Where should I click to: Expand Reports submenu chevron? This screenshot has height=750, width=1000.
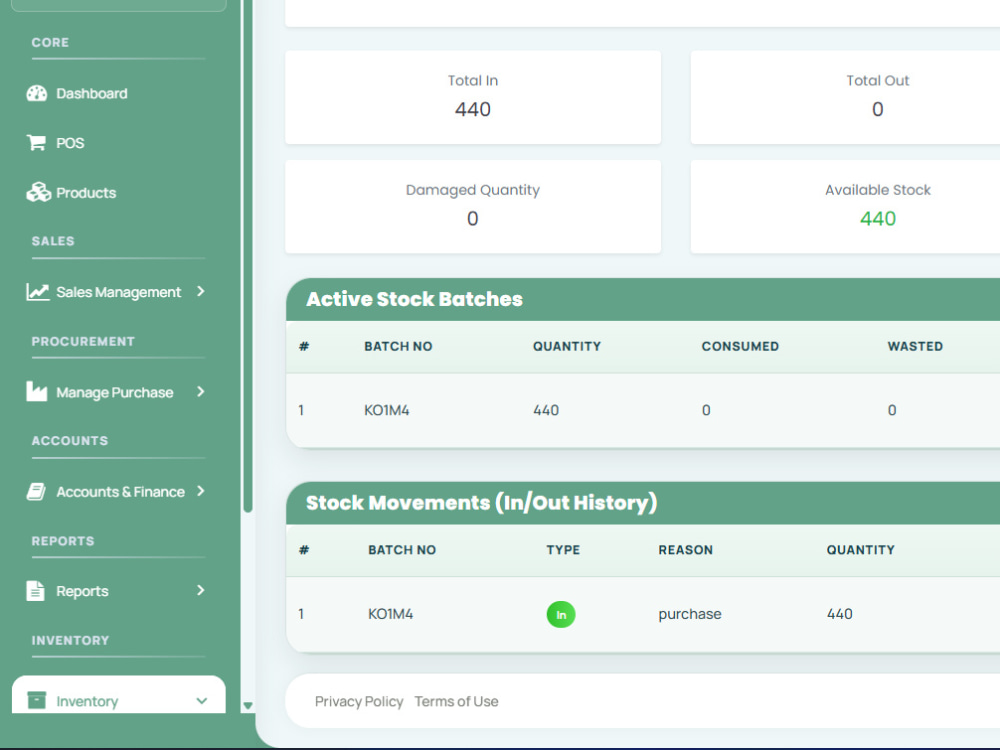[x=201, y=590]
